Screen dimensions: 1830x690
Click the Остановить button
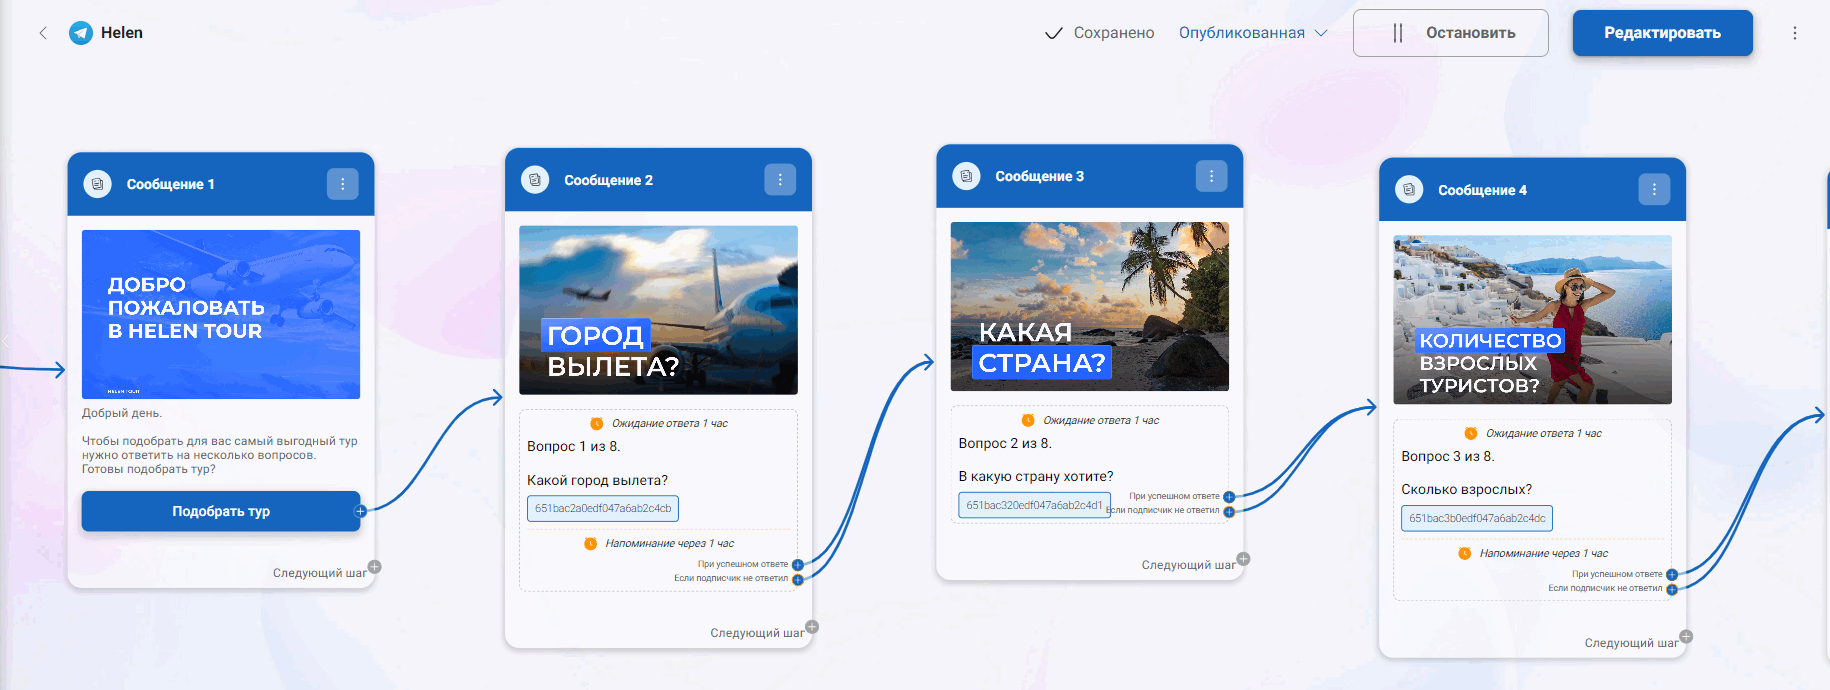point(1451,33)
